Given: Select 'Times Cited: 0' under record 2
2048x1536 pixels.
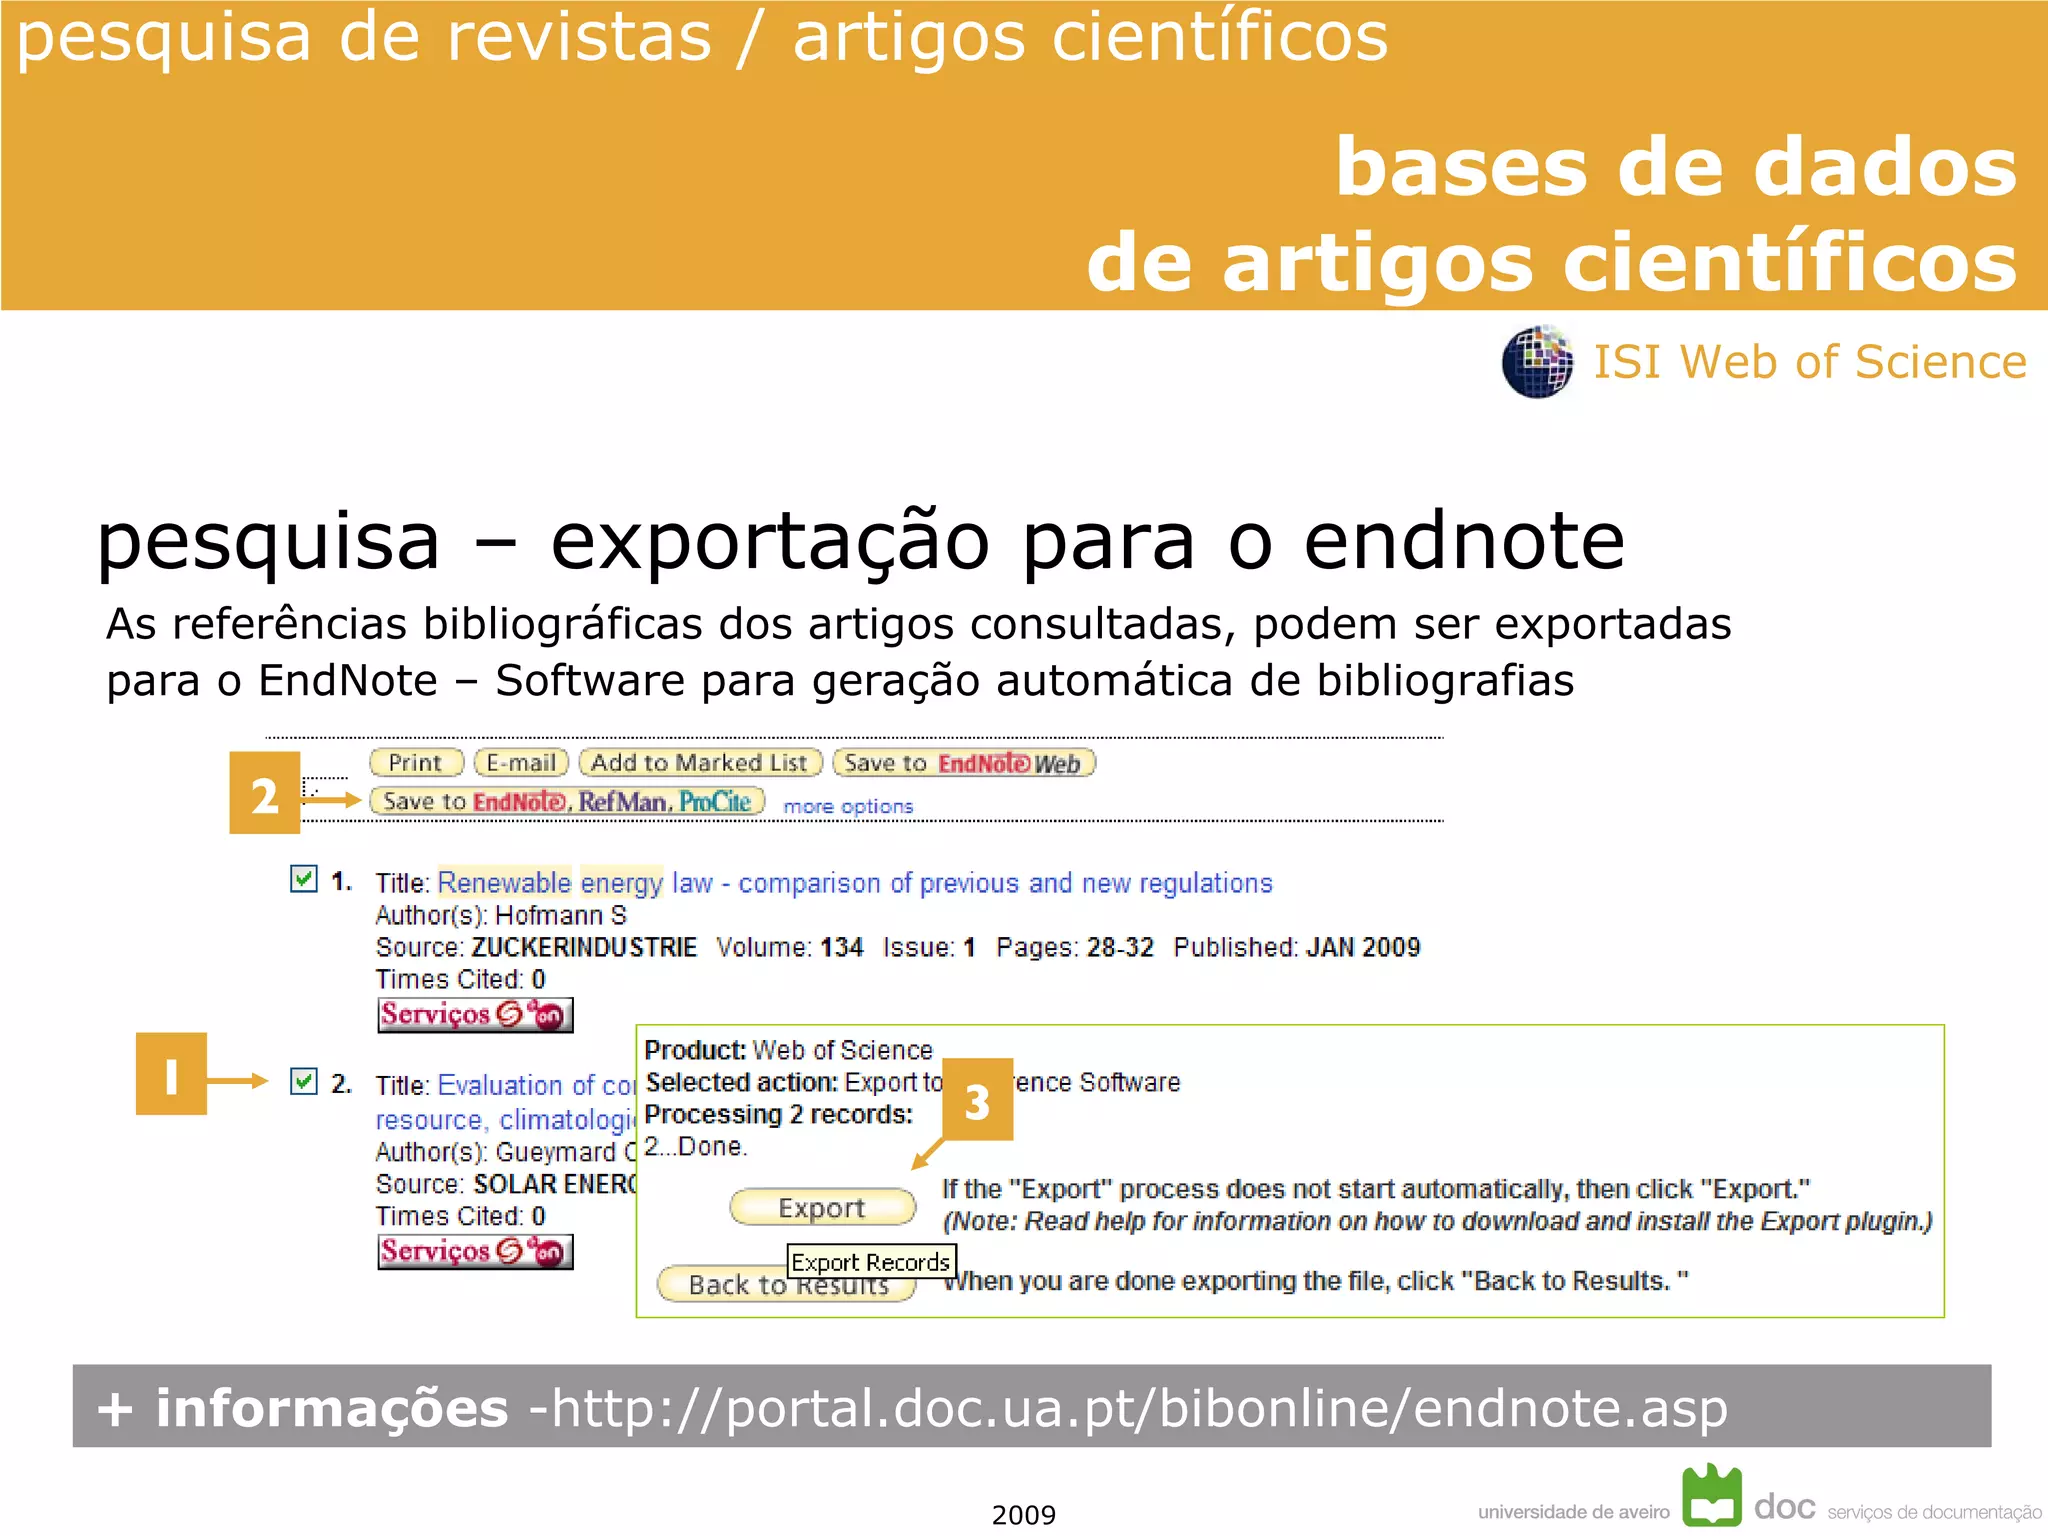Looking at the screenshot, I should (x=460, y=1216).
